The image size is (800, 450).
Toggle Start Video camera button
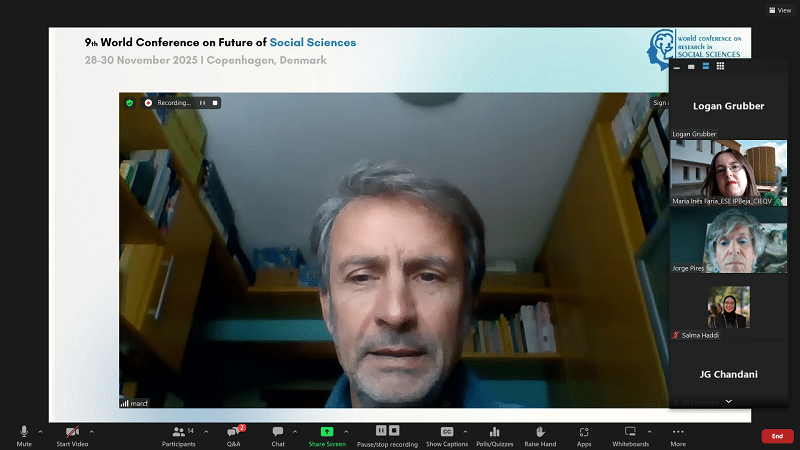click(x=71, y=435)
